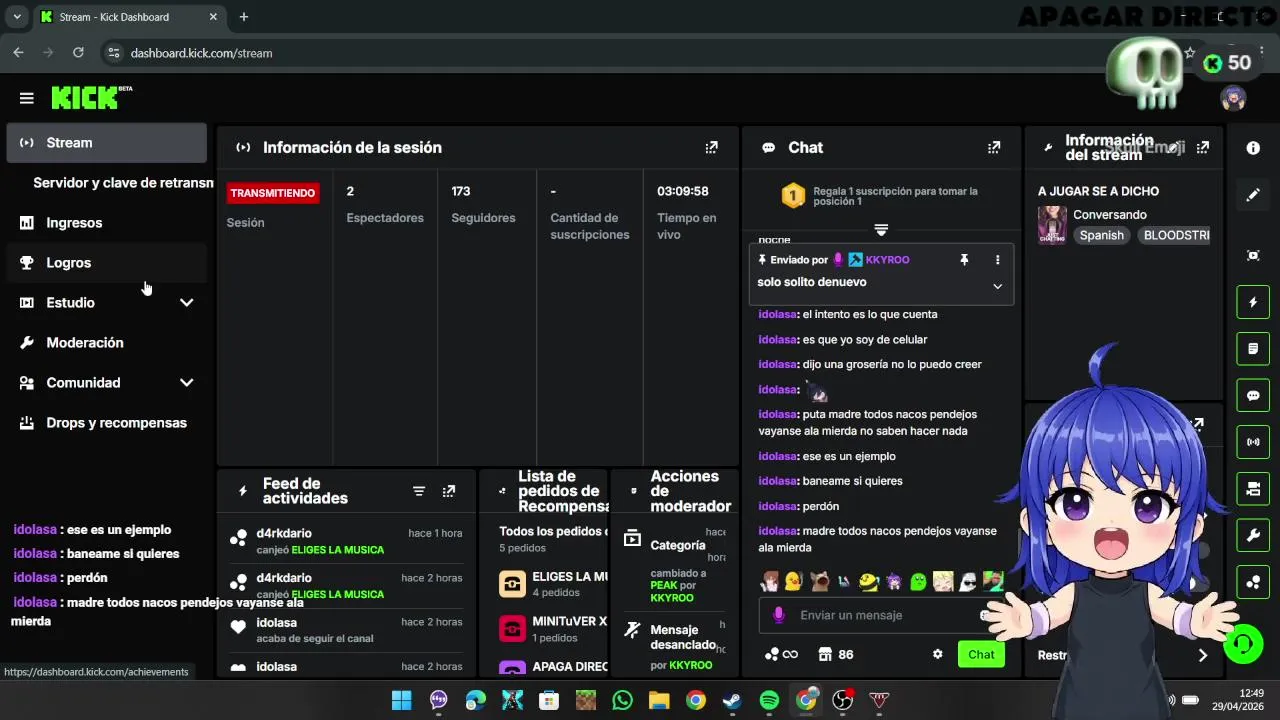The height and width of the screenshot is (720, 1280).
Task: Pop out the Información de la sesión panel
Action: coord(711,147)
